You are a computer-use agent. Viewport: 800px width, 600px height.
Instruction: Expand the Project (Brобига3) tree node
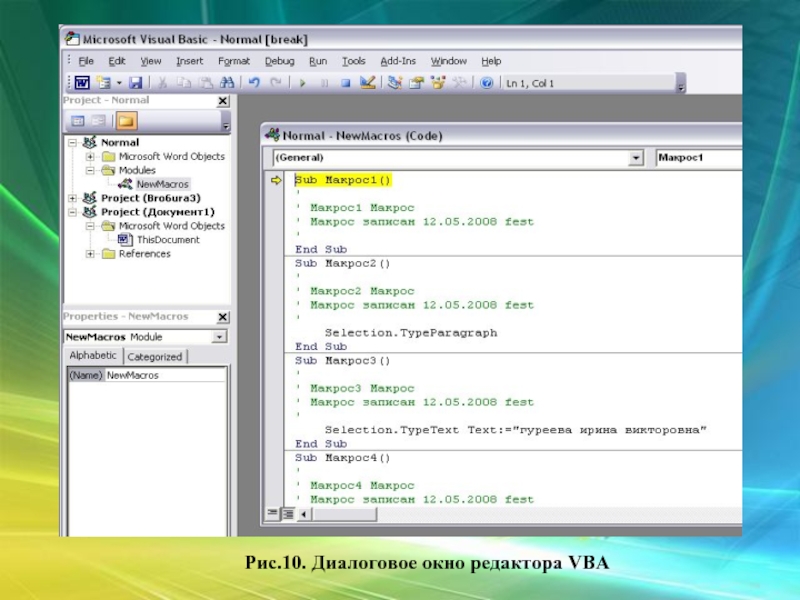(x=73, y=198)
